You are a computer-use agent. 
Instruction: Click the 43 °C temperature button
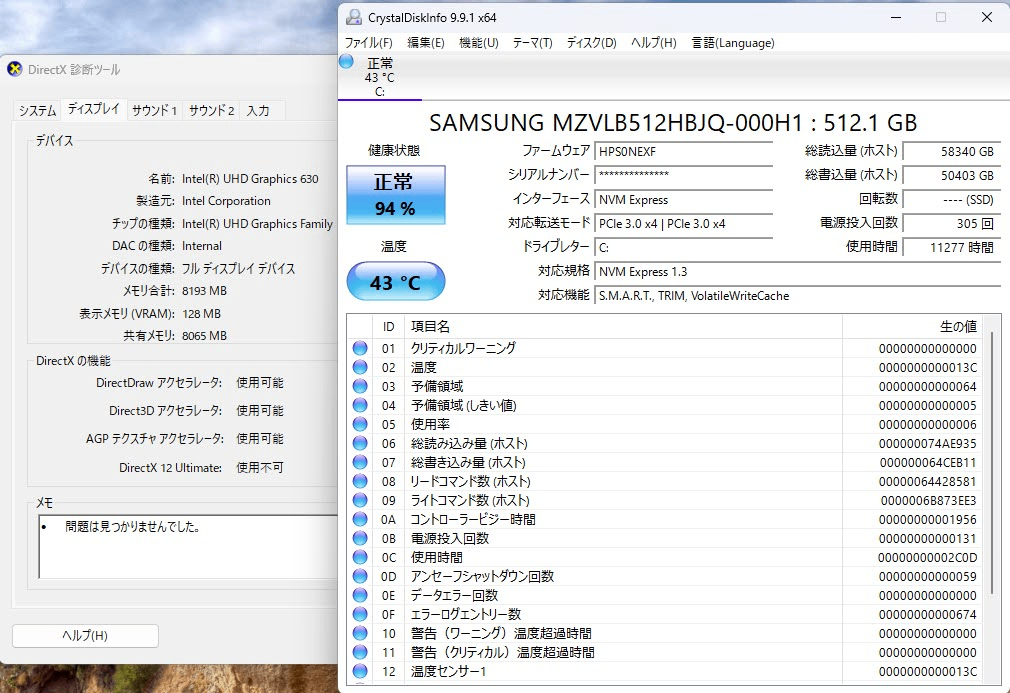tap(395, 281)
